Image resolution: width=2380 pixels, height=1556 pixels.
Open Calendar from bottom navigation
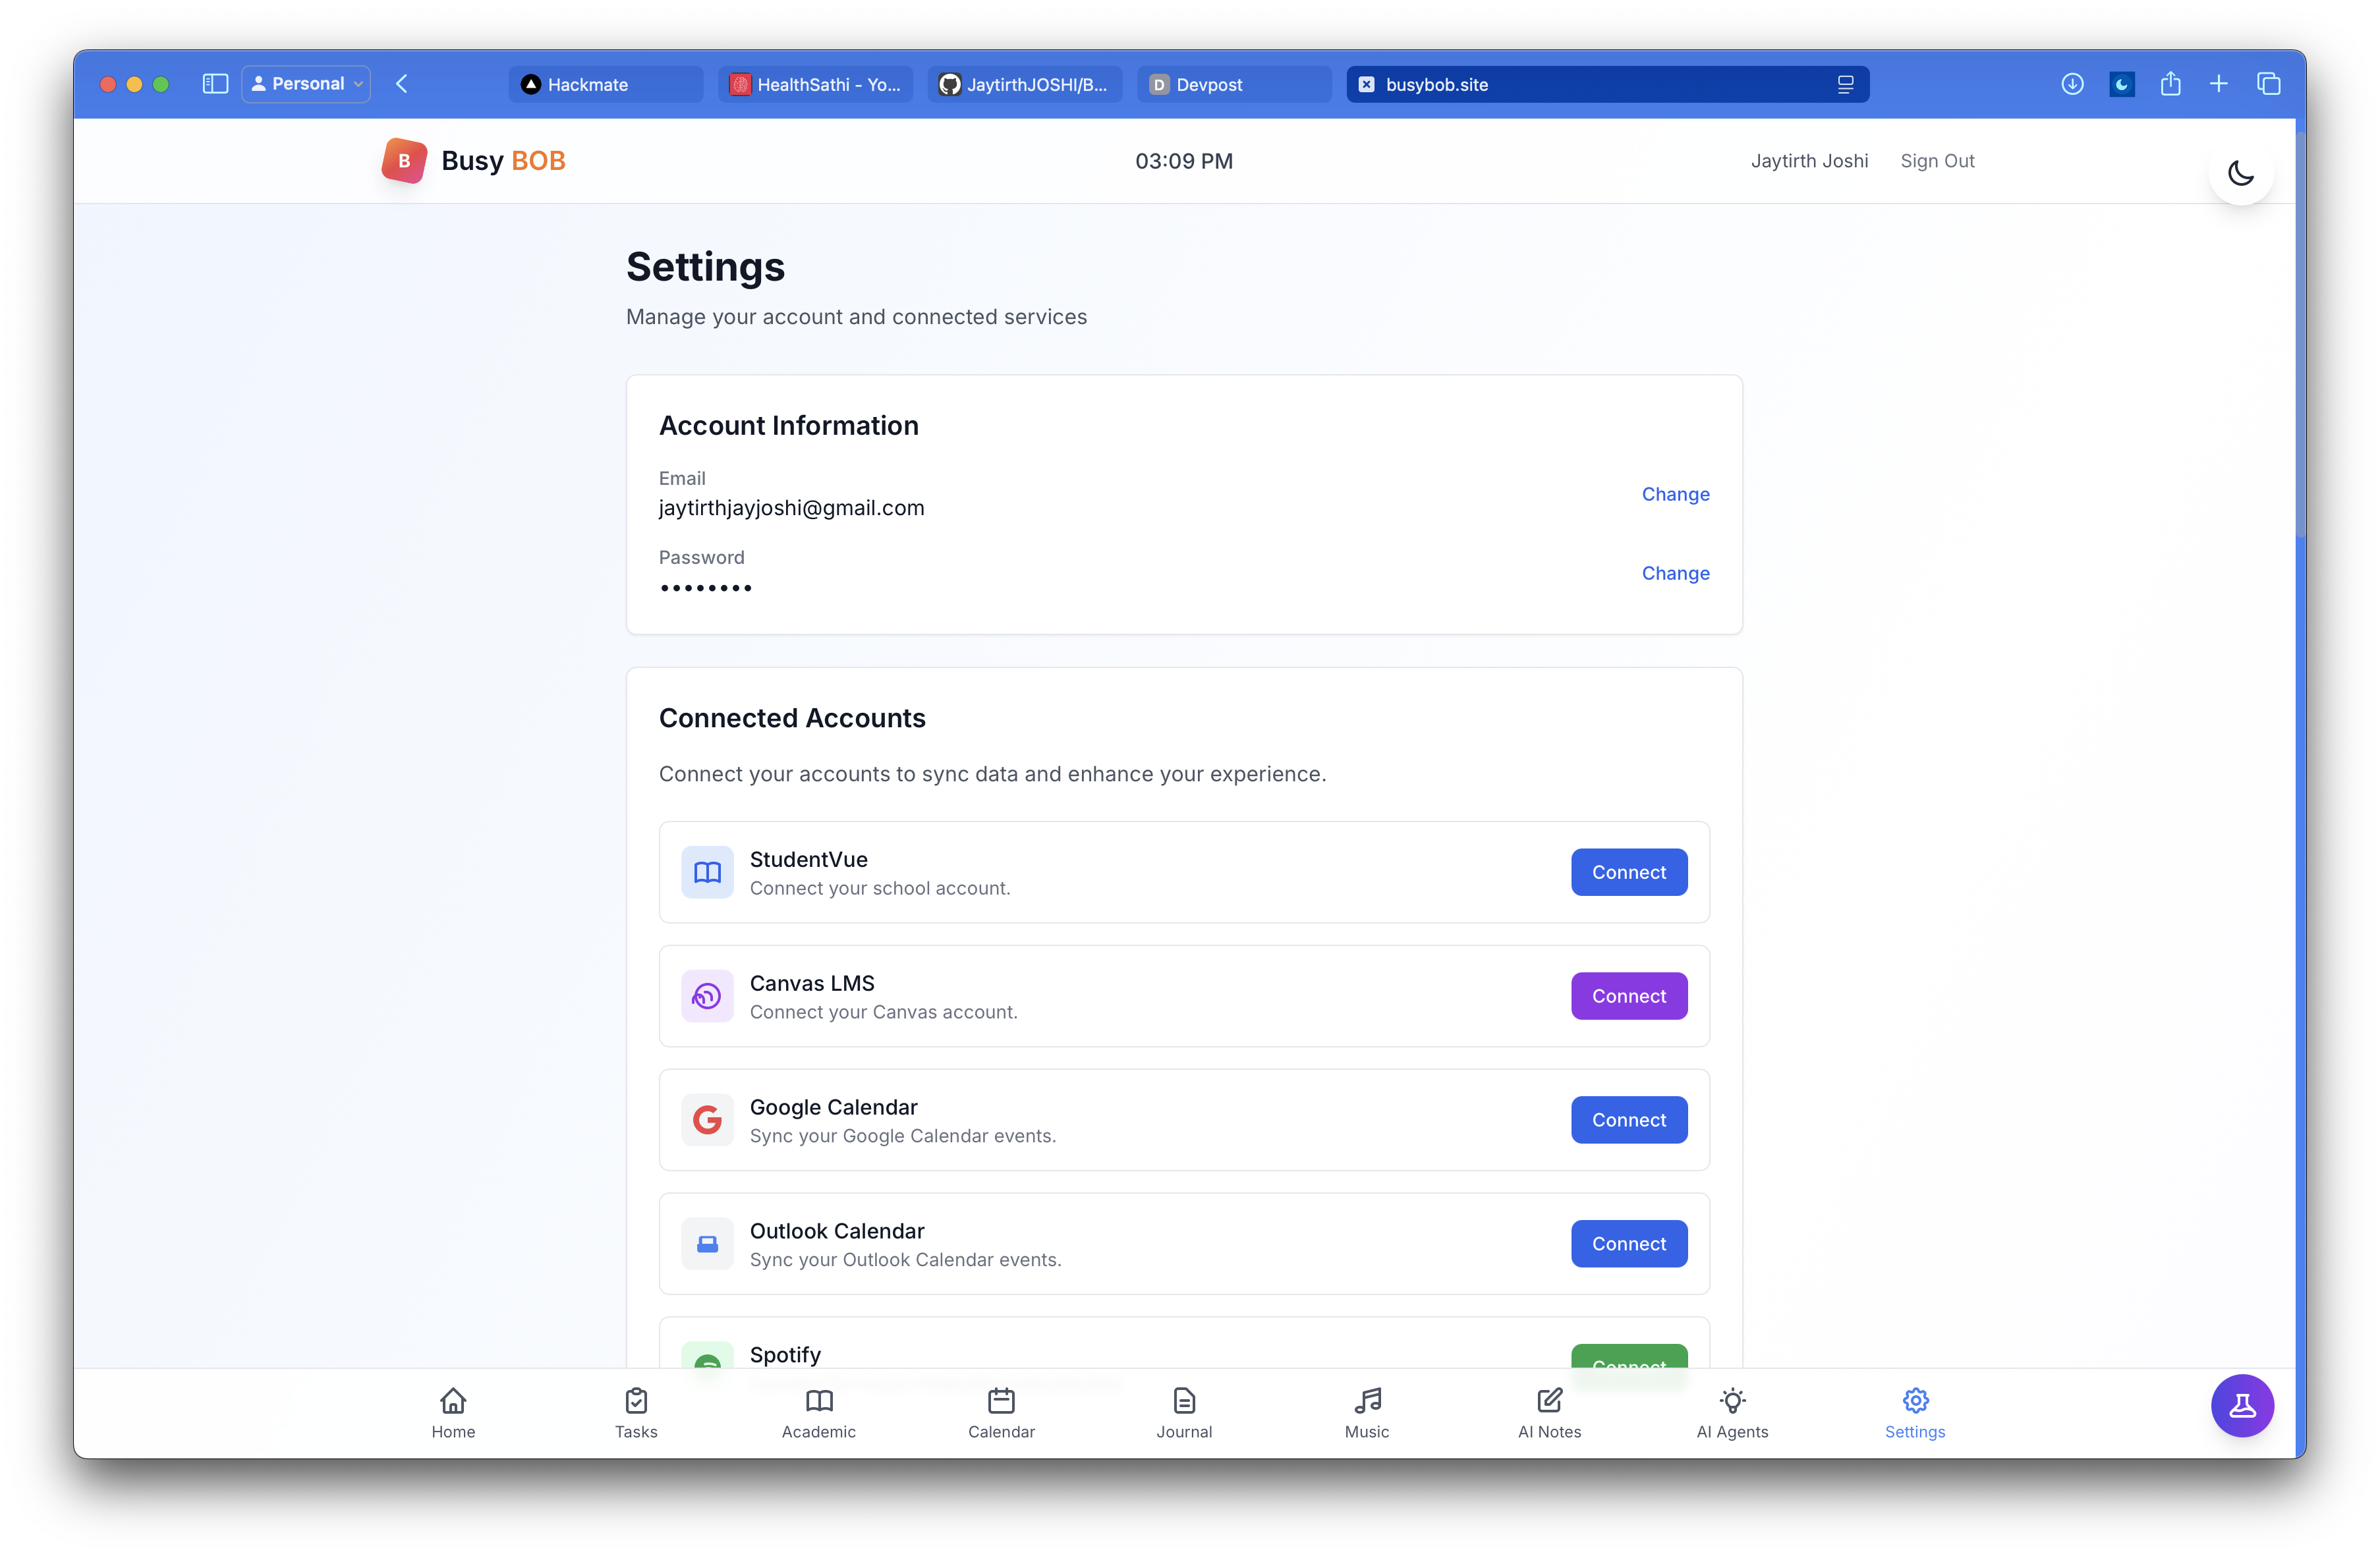(x=1001, y=1412)
